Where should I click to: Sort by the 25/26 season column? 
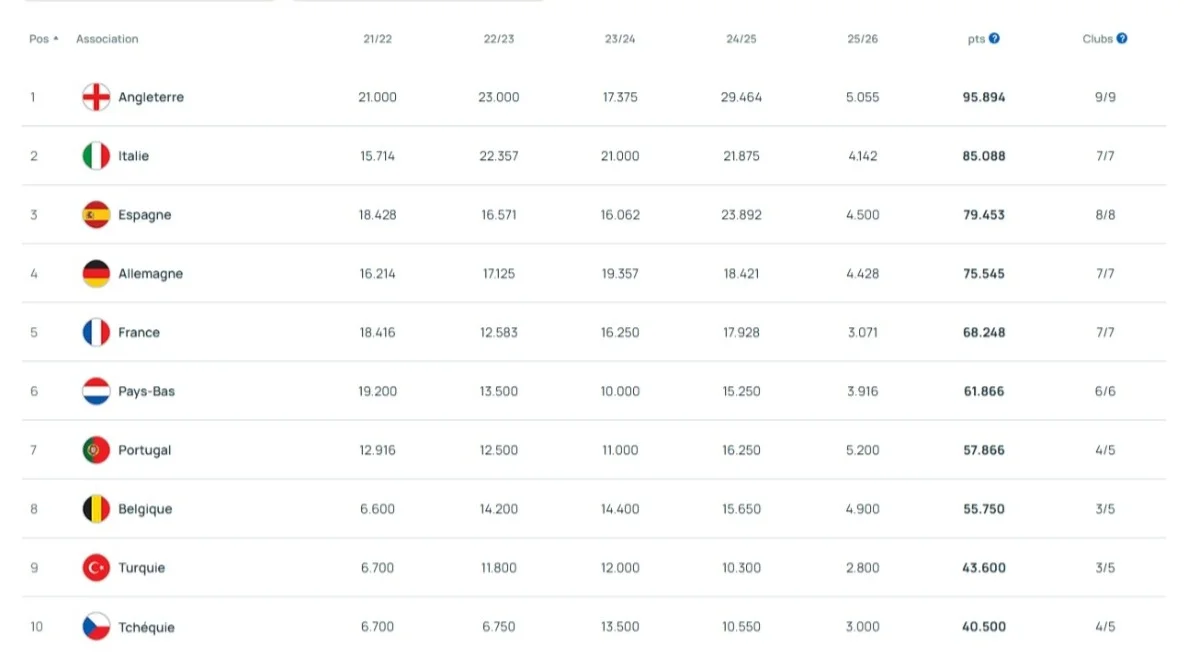point(862,39)
